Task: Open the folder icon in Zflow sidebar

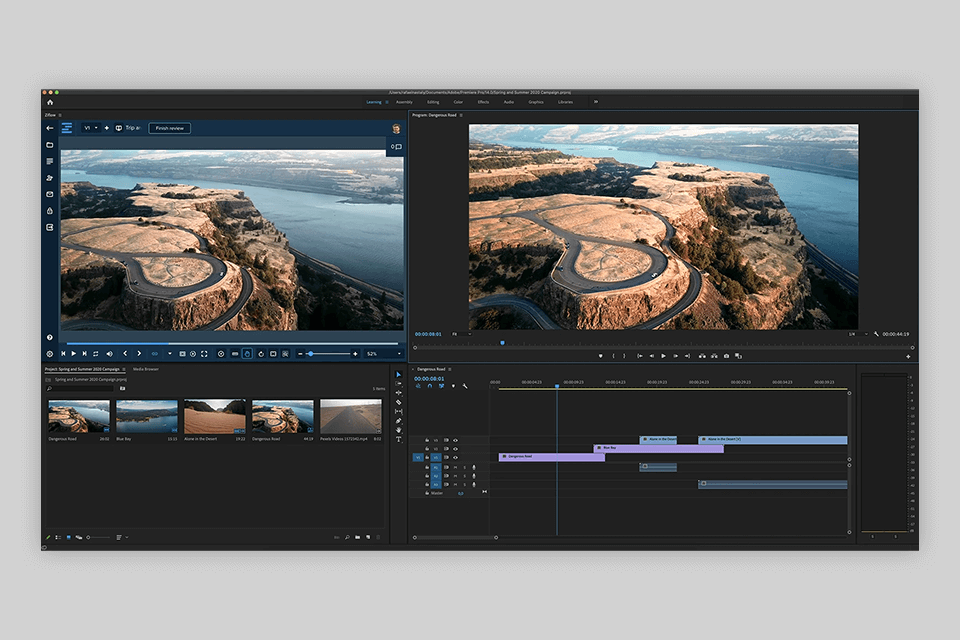Action: click(50, 145)
